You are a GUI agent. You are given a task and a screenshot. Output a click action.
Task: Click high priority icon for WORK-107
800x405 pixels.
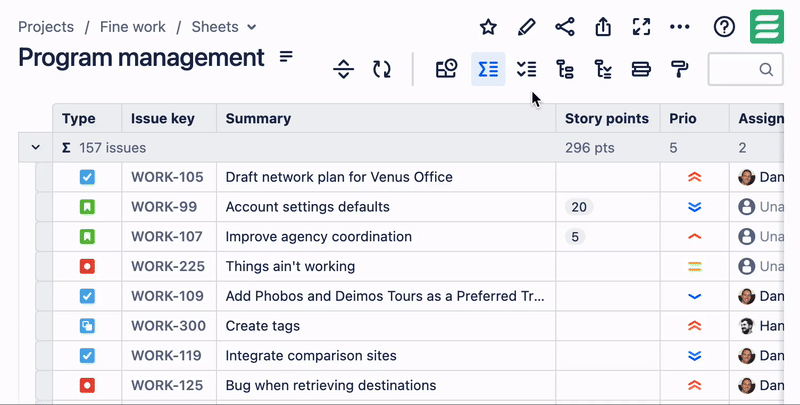point(694,237)
